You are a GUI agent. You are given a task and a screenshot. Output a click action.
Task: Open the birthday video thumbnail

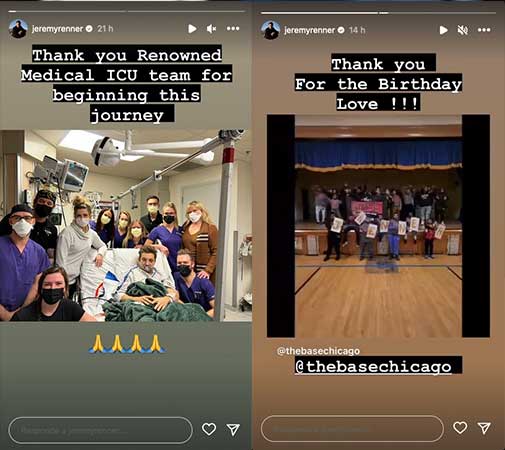click(x=378, y=226)
